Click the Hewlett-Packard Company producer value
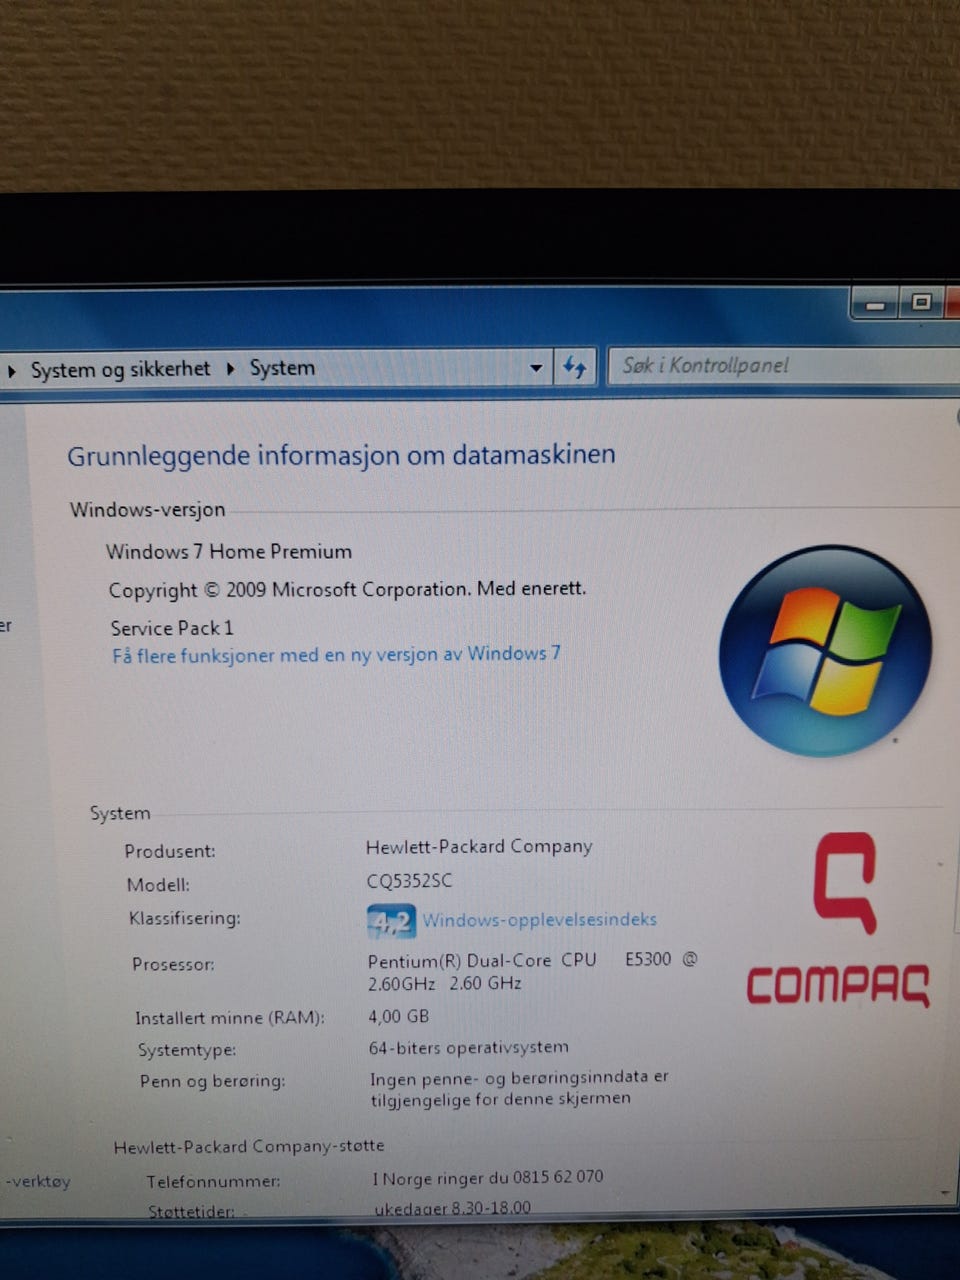The height and width of the screenshot is (1280, 960). (x=479, y=847)
